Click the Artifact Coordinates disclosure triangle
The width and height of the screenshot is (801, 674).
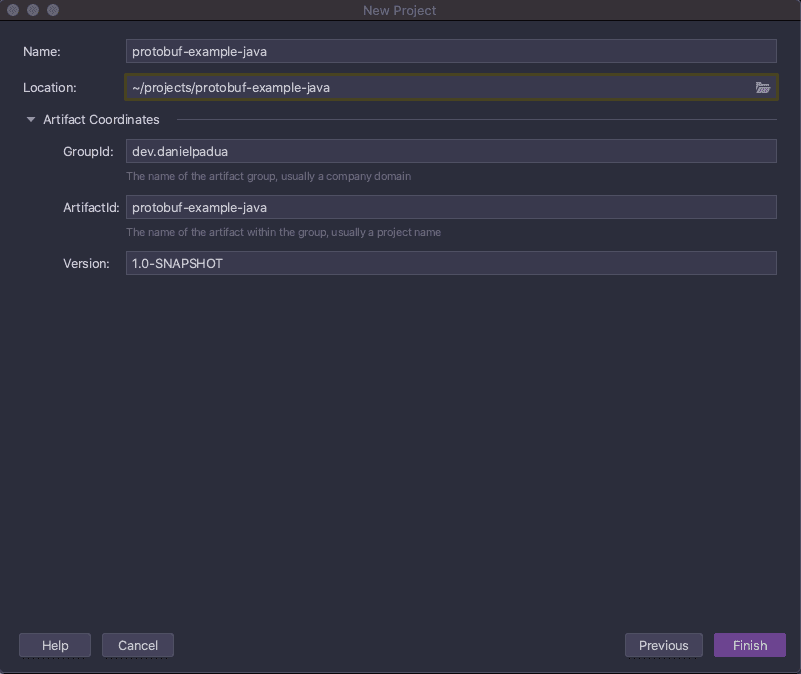tap(30, 119)
